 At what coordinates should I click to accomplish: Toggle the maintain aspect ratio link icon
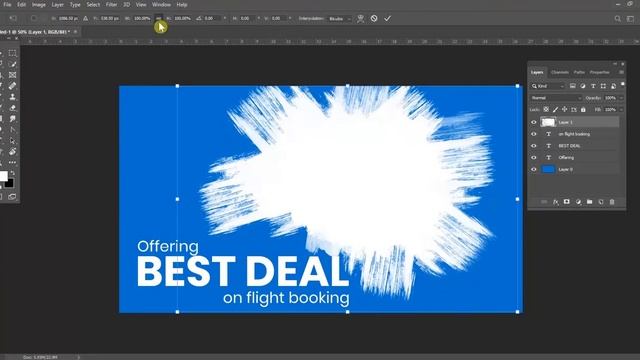click(x=159, y=18)
